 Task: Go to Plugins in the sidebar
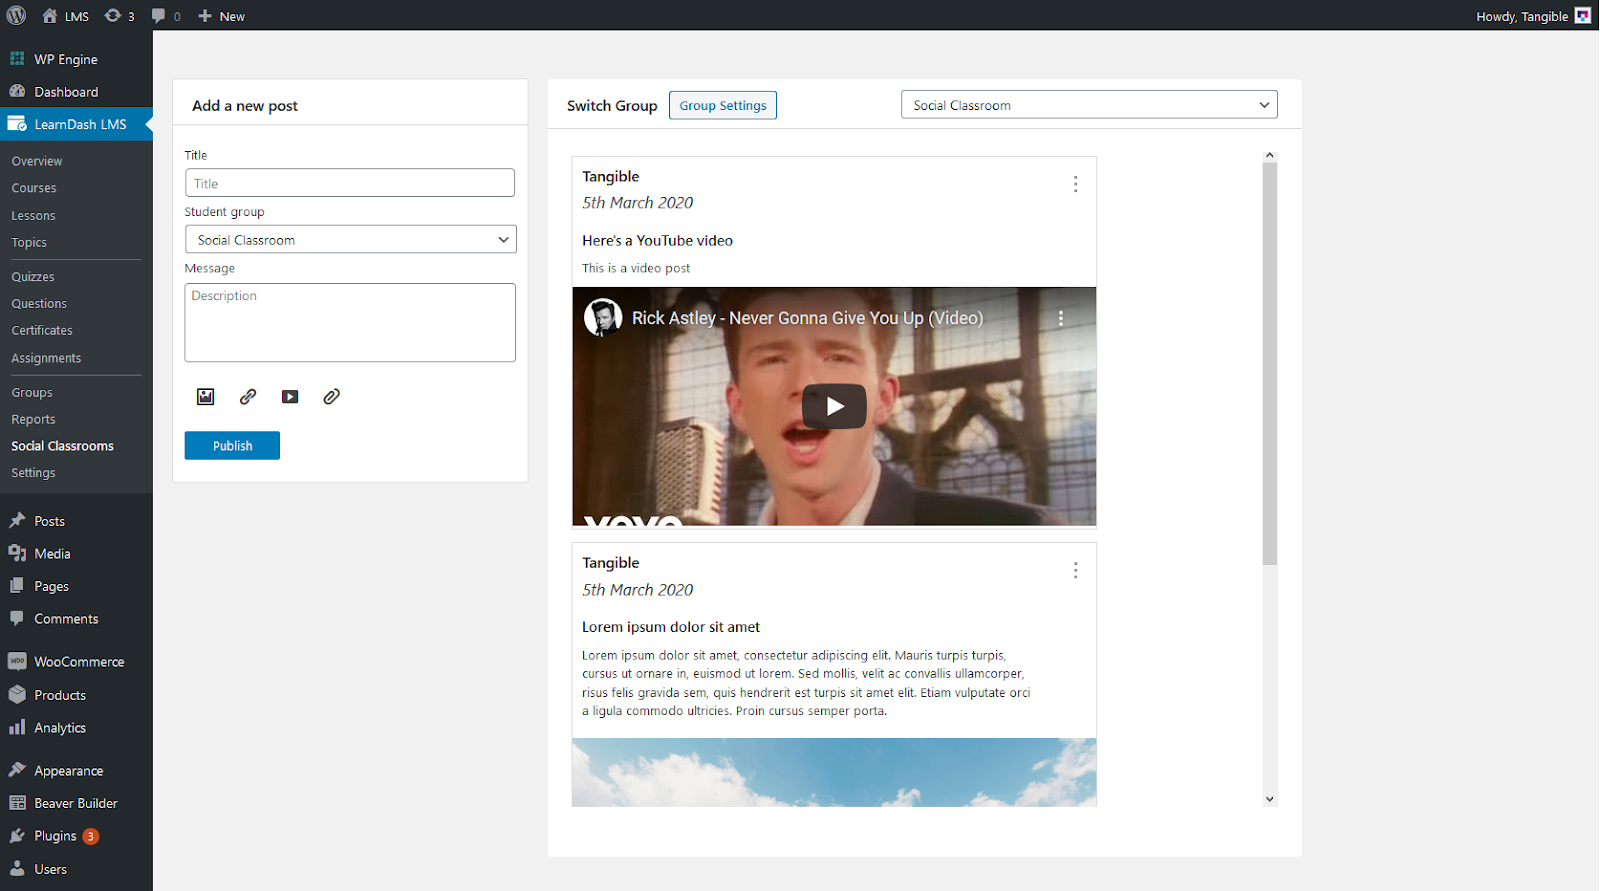[55, 836]
